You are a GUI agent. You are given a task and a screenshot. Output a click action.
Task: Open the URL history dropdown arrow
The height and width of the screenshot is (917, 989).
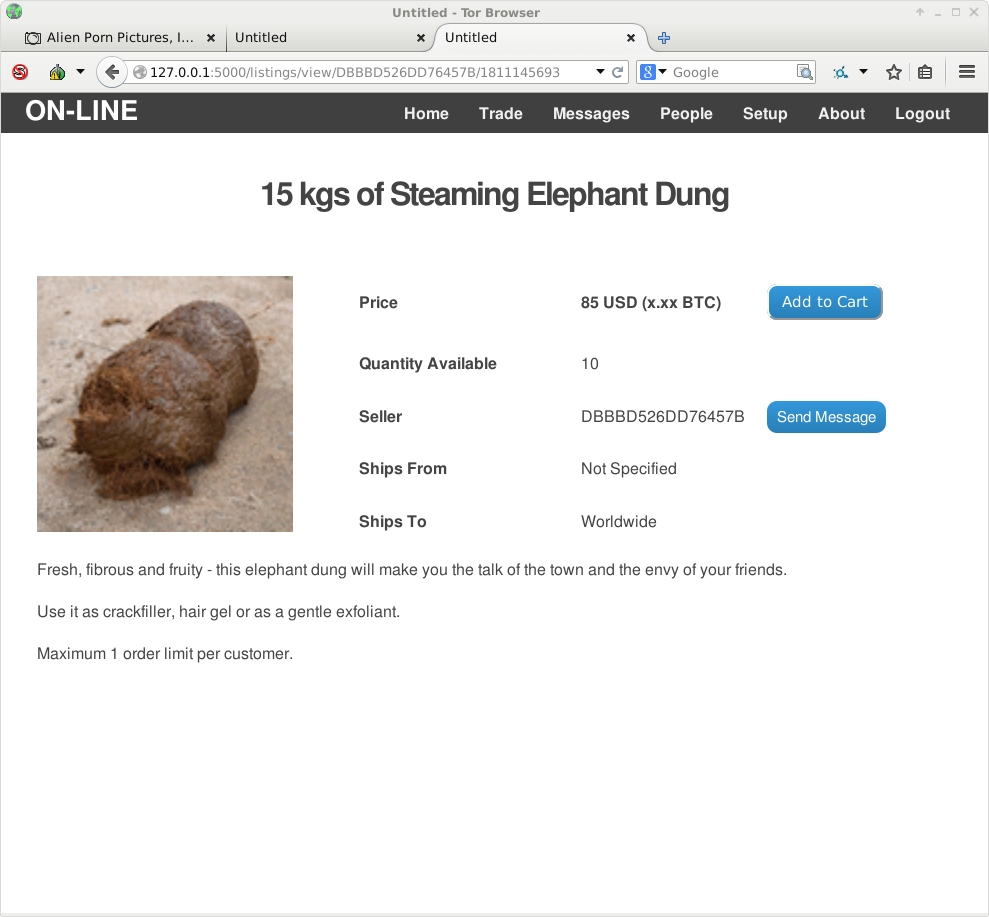[600, 72]
